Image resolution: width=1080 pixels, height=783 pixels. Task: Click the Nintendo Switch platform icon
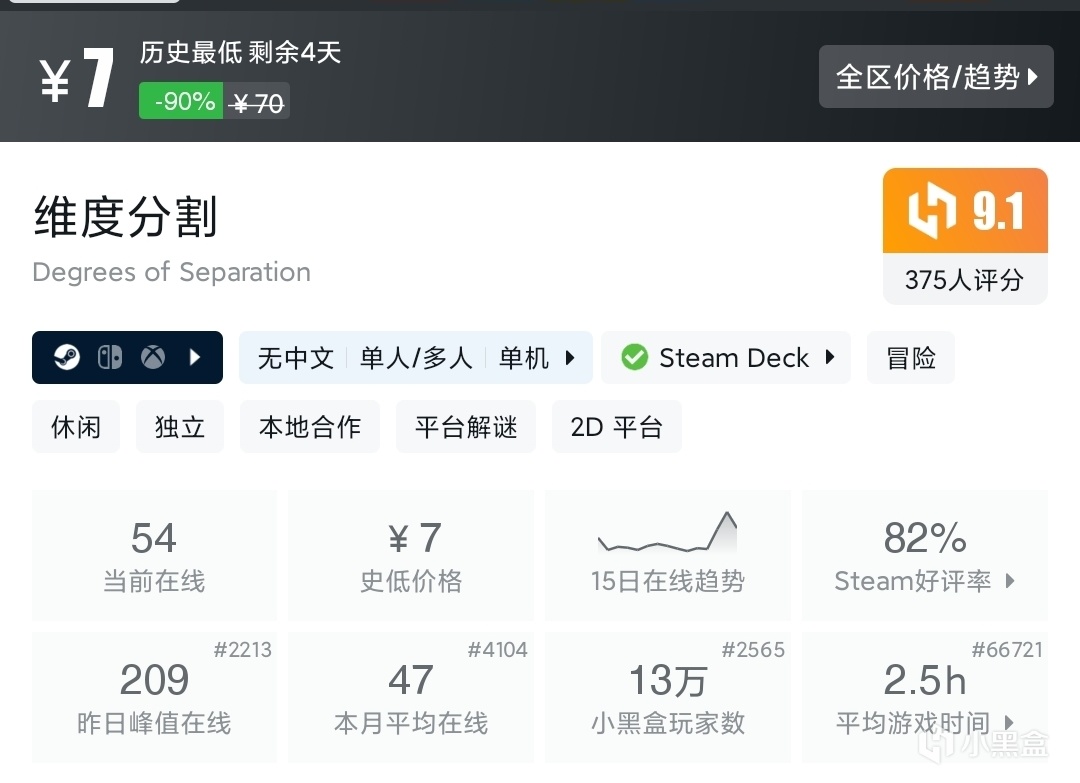point(110,358)
